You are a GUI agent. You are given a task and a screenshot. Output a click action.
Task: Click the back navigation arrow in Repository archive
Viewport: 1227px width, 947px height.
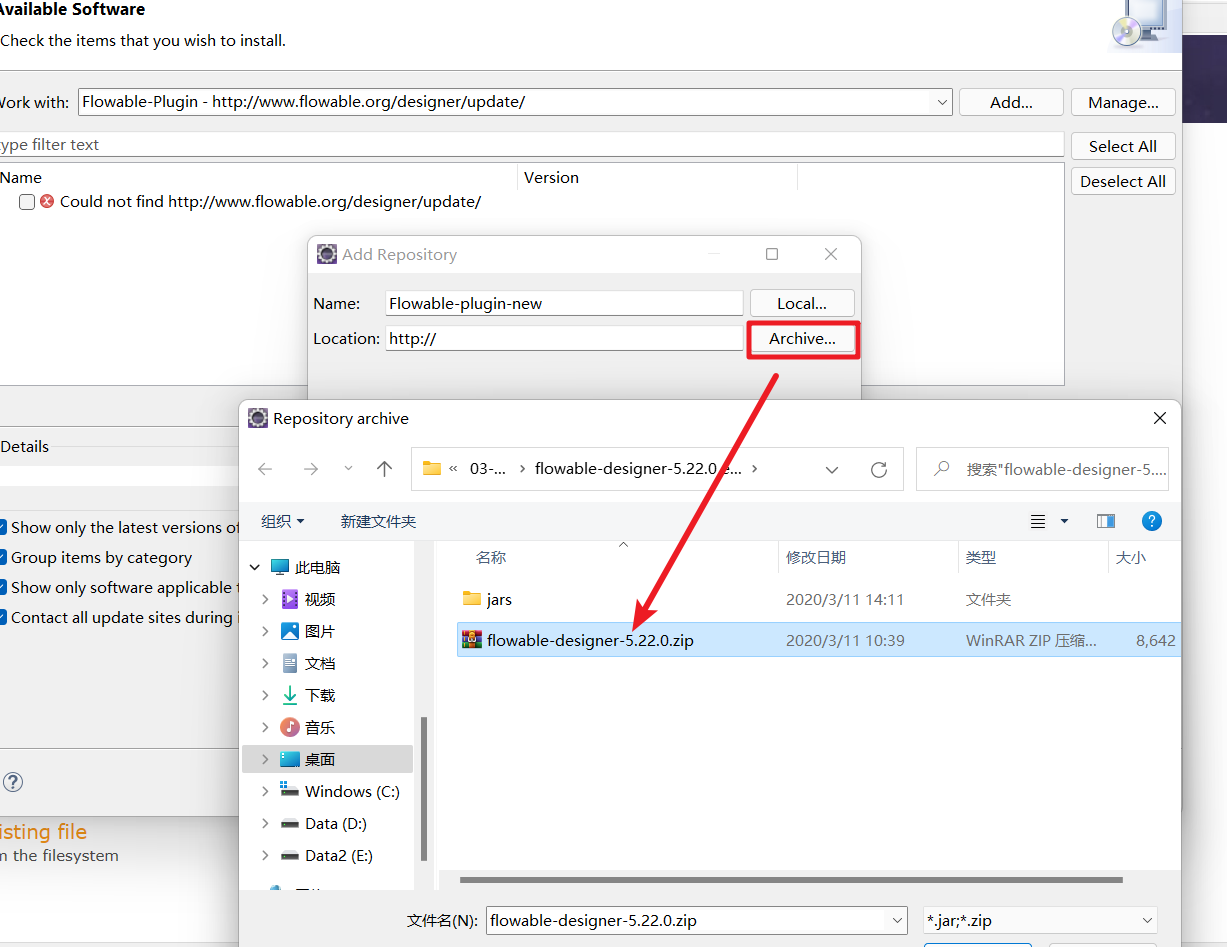pyautogui.click(x=264, y=468)
